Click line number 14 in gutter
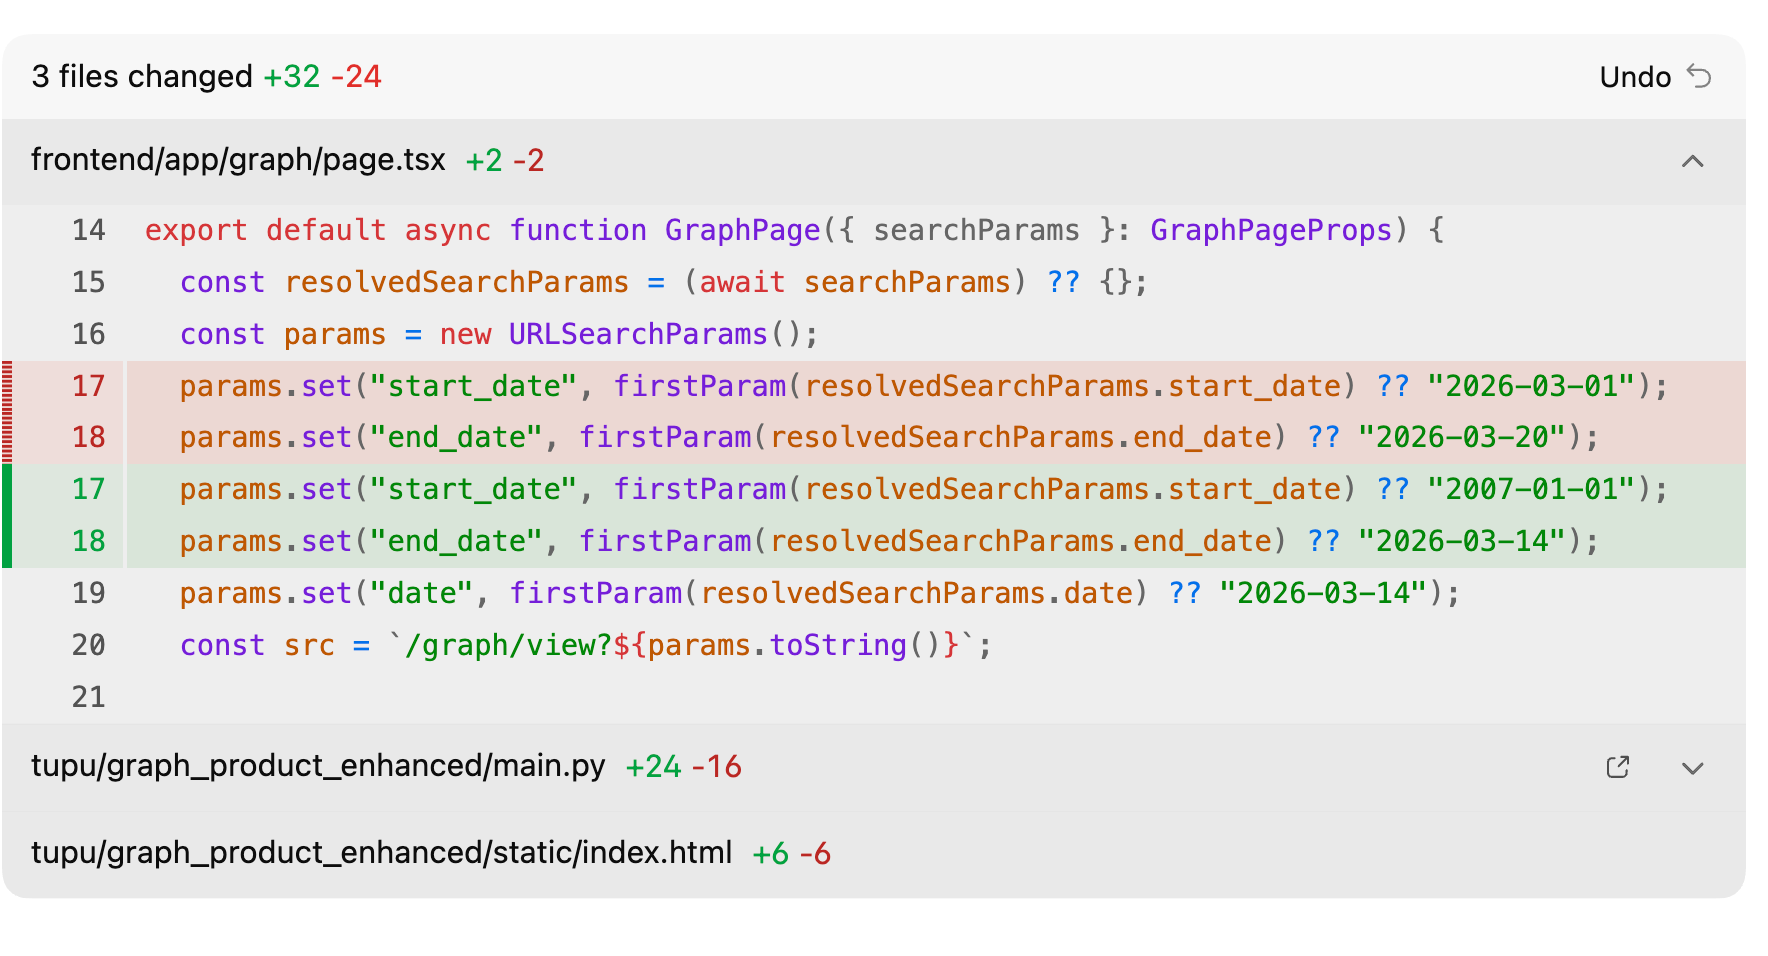The width and height of the screenshot is (1768, 956). pos(88,230)
